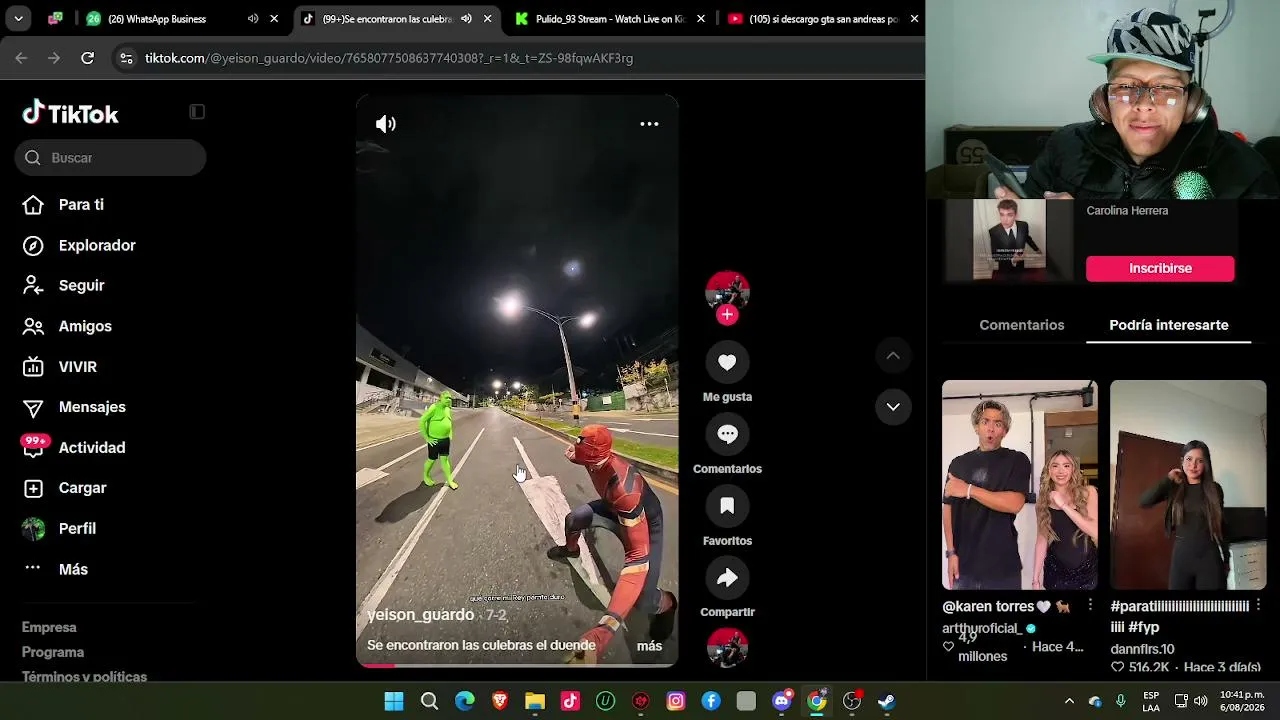The height and width of the screenshot is (720, 1280).
Task: Open the Programa footer link
Action: [x=53, y=652]
